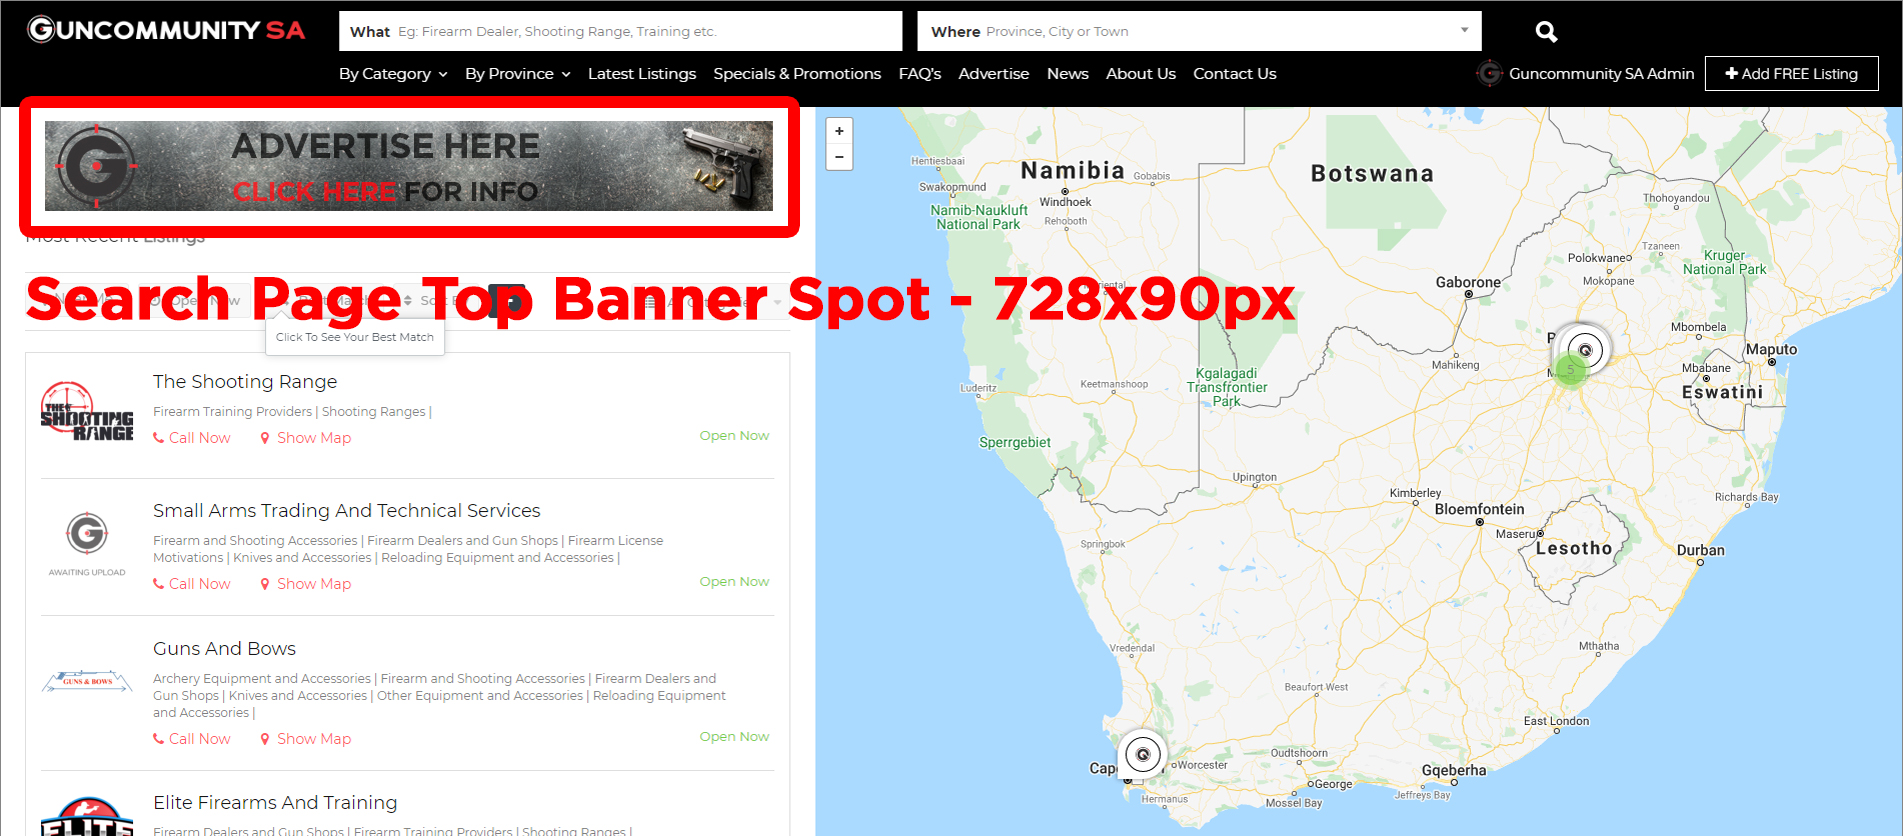
Task: Click the Cape Town map marker
Action: click(1142, 754)
